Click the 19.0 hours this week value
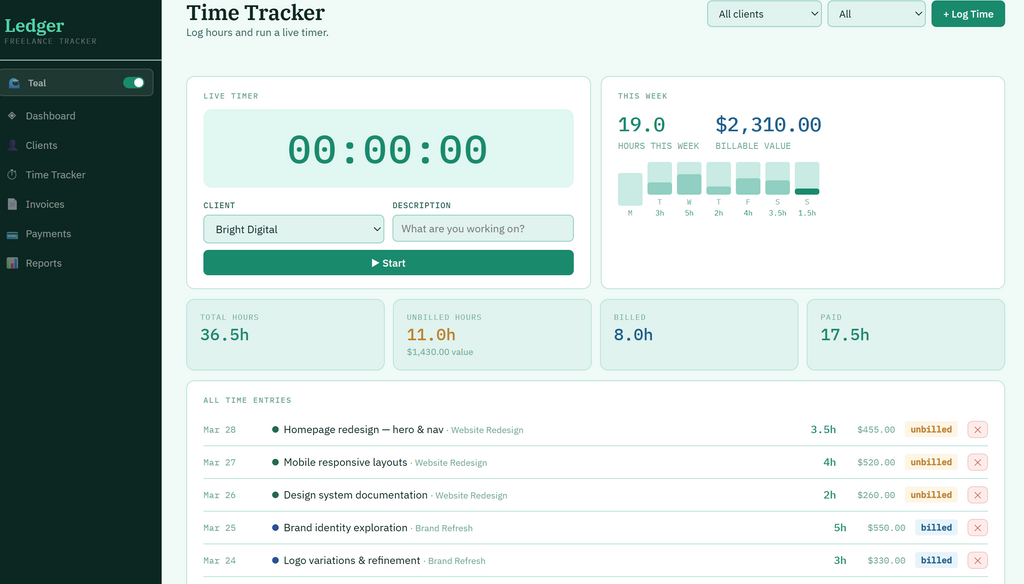This screenshot has height=584, width=1024. pos(641,124)
